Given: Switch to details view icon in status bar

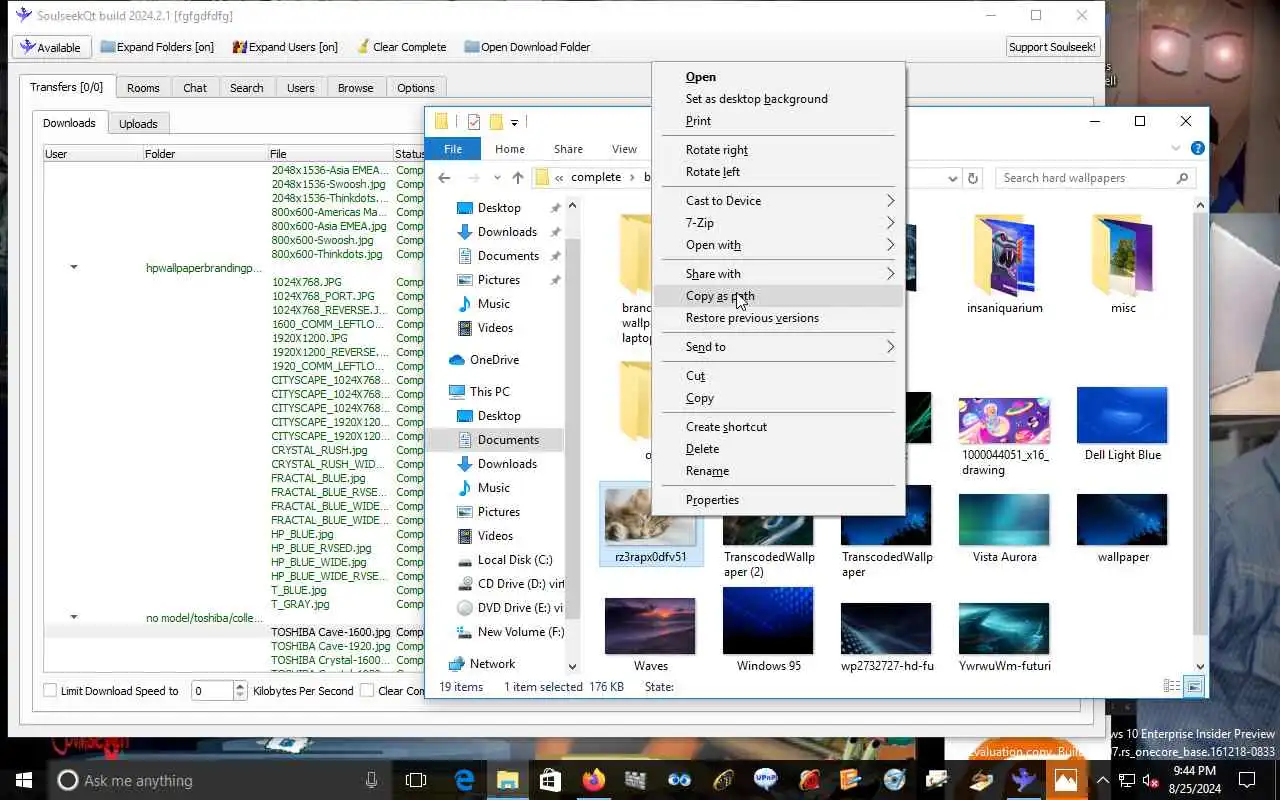Looking at the screenshot, I should (1172, 687).
